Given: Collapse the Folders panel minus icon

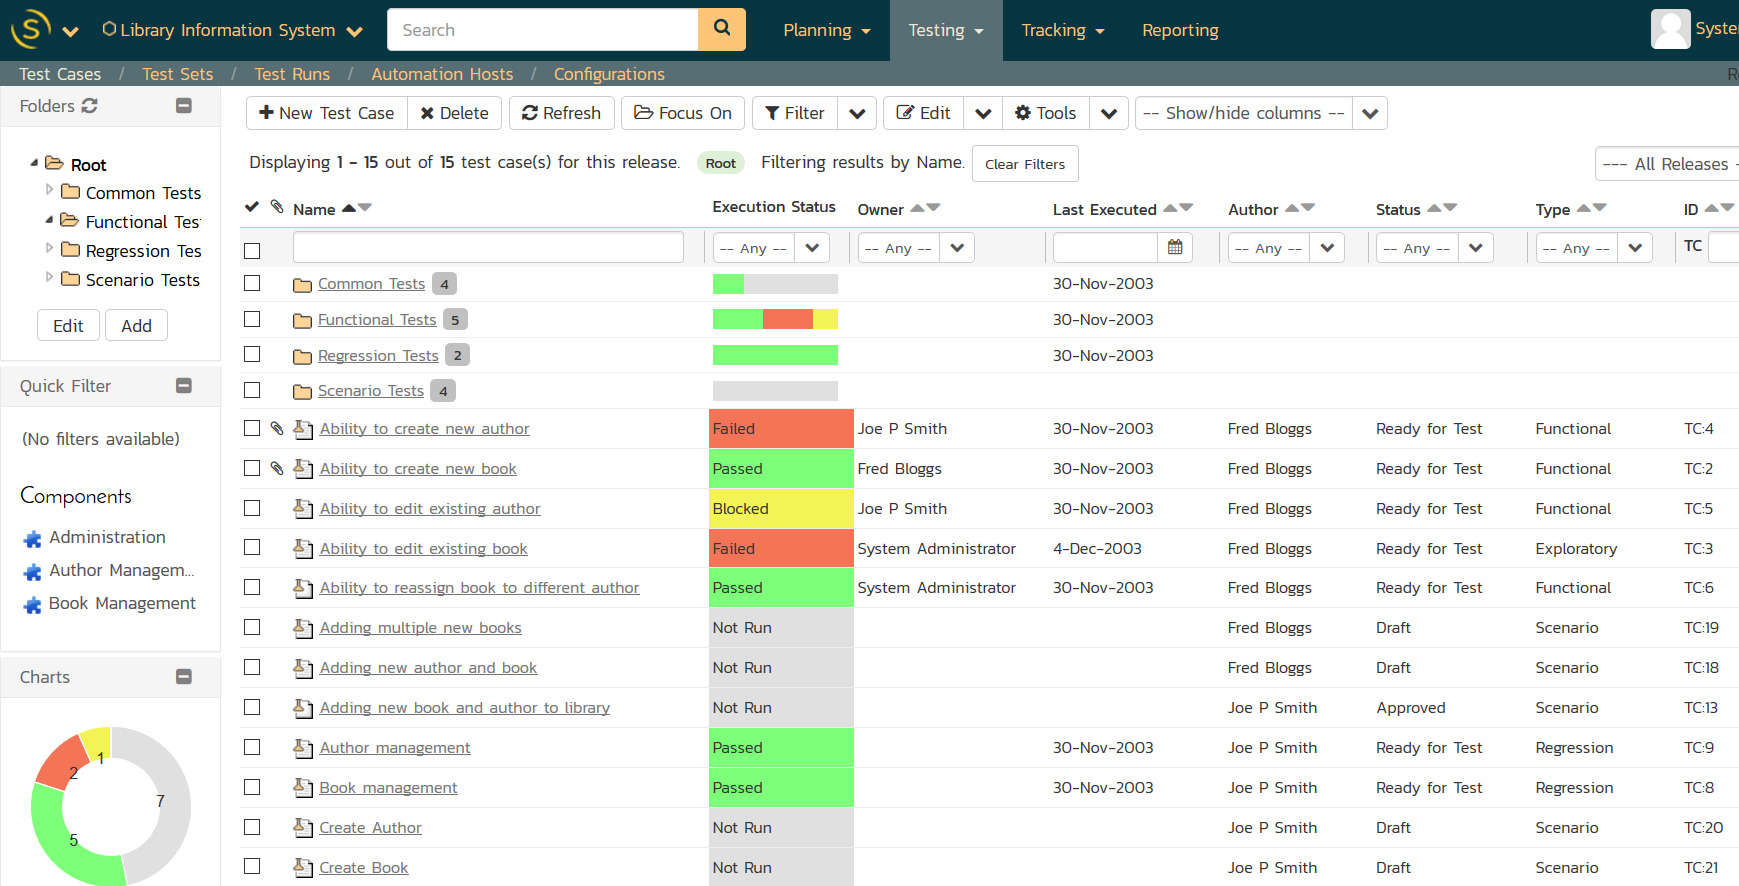Looking at the screenshot, I should pyautogui.click(x=184, y=106).
